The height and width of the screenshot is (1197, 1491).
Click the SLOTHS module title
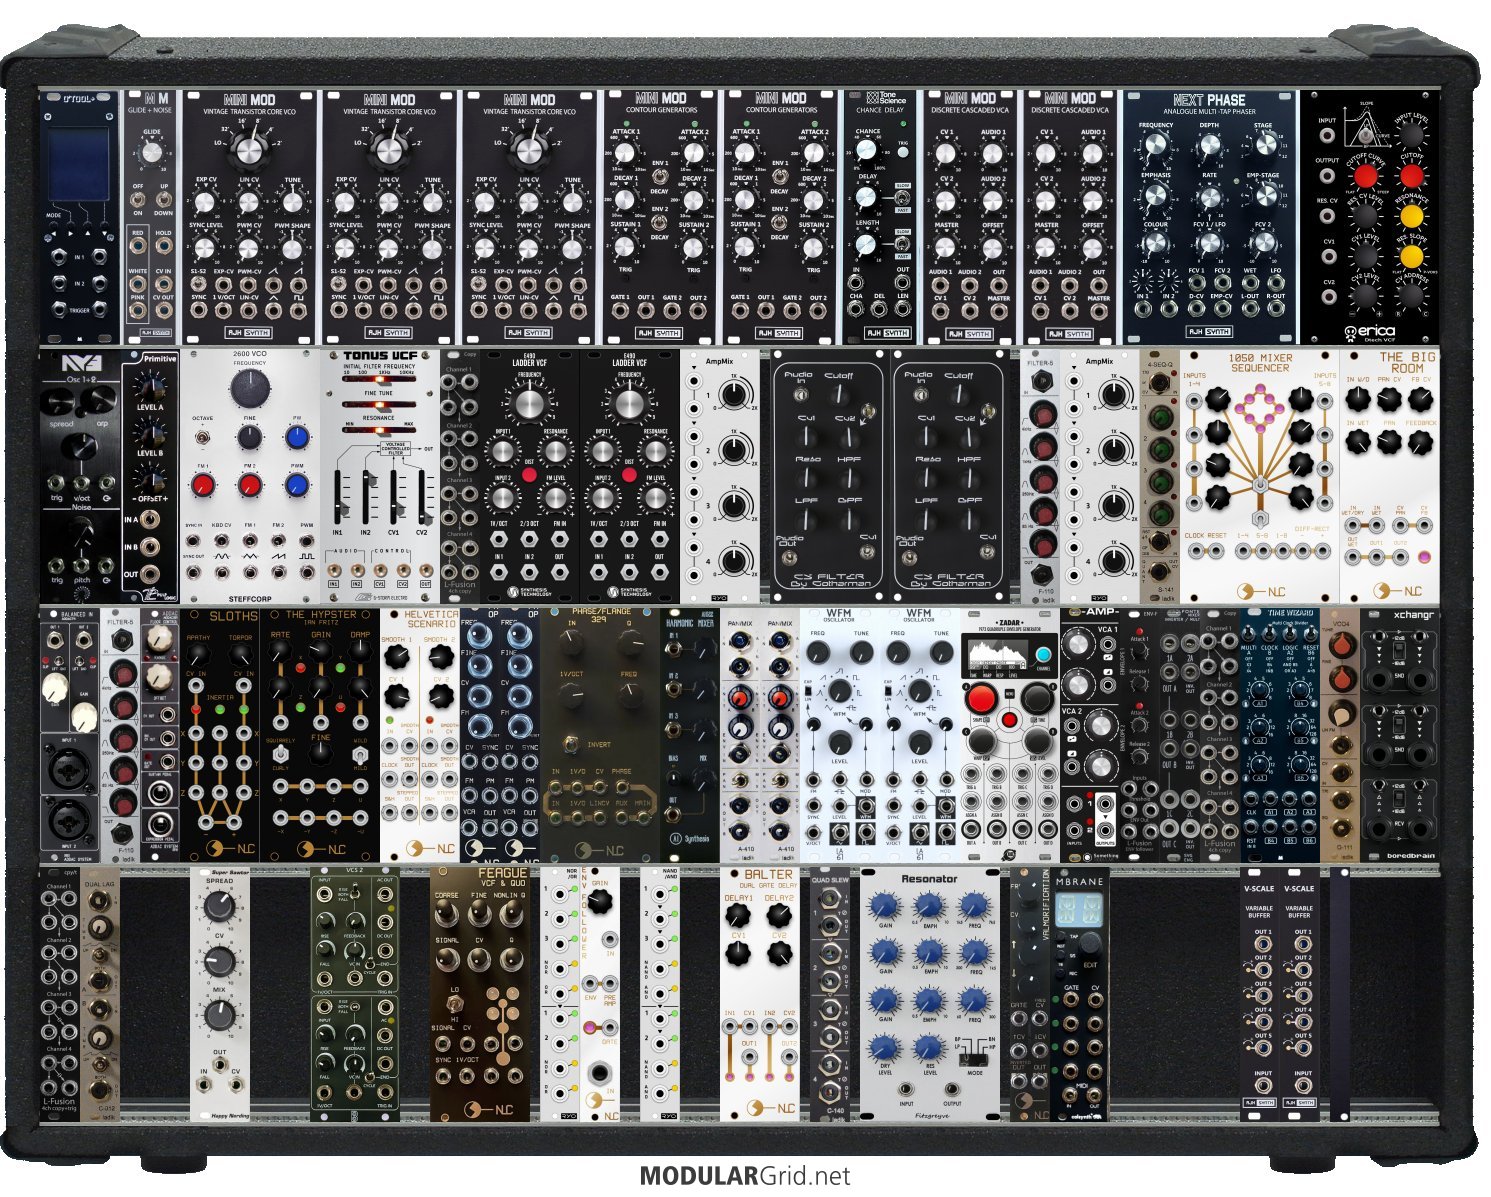click(x=233, y=616)
